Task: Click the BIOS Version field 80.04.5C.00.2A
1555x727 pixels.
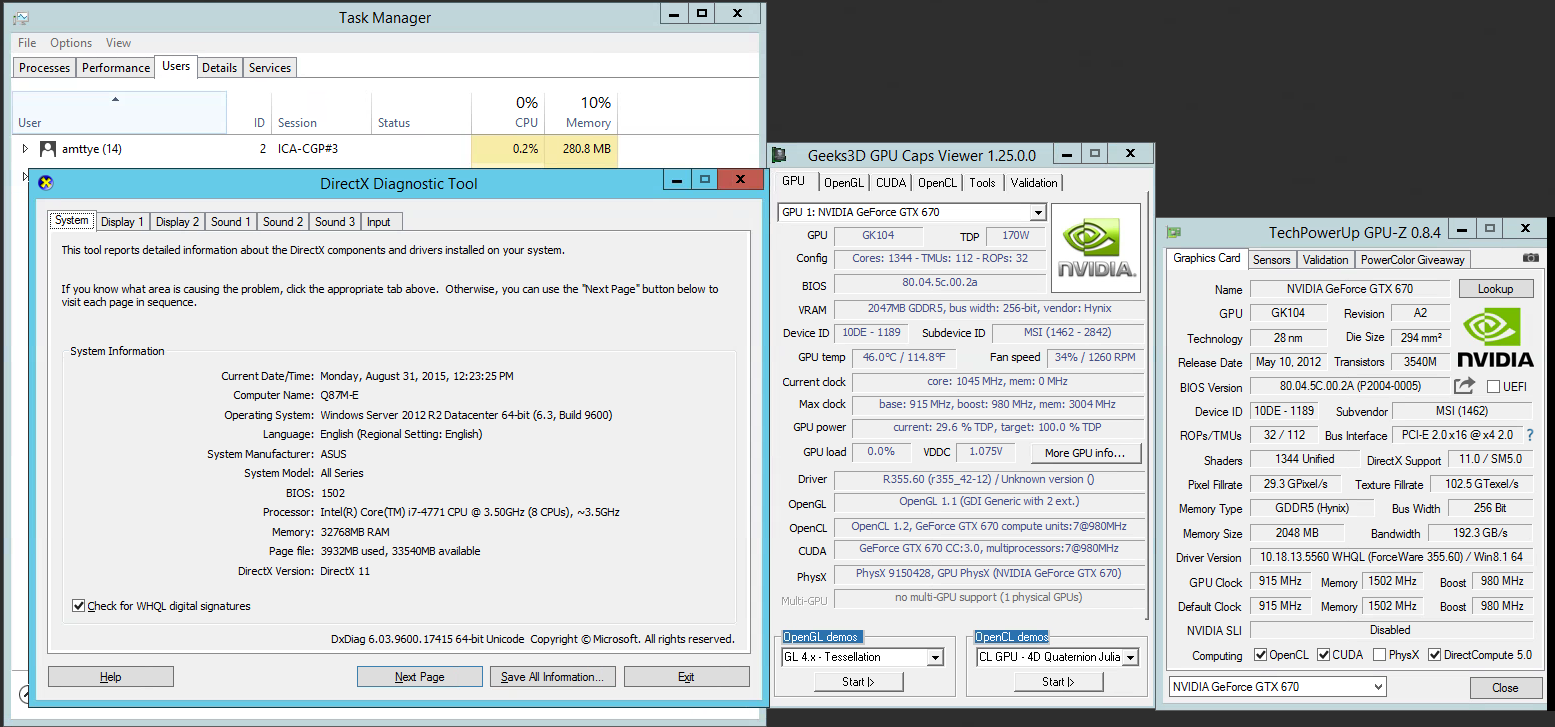Action: [x=1349, y=386]
